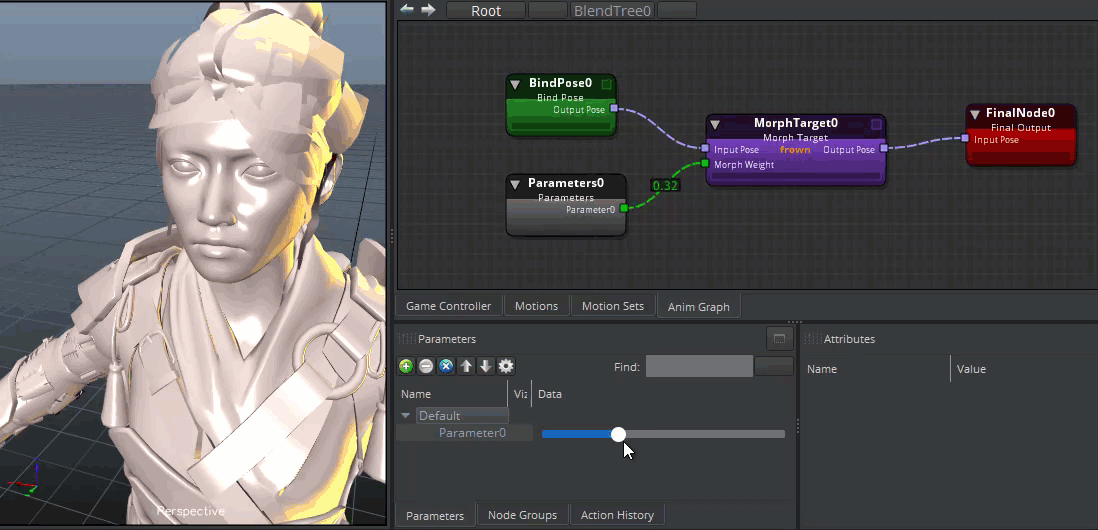The height and width of the screenshot is (530, 1098).
Task: Click the Parameter0 slider handle
Action: pyautogui.click(x=618, y=434)
